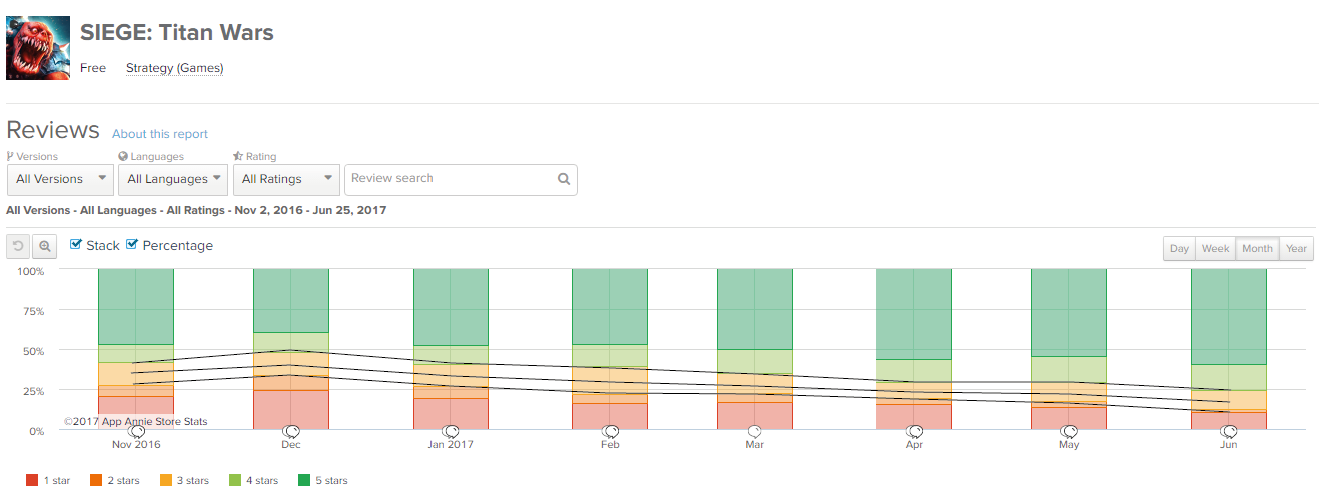Select the Month granularity button
The height and width of the screenshot is (501, 1319).
[1257, 248]
